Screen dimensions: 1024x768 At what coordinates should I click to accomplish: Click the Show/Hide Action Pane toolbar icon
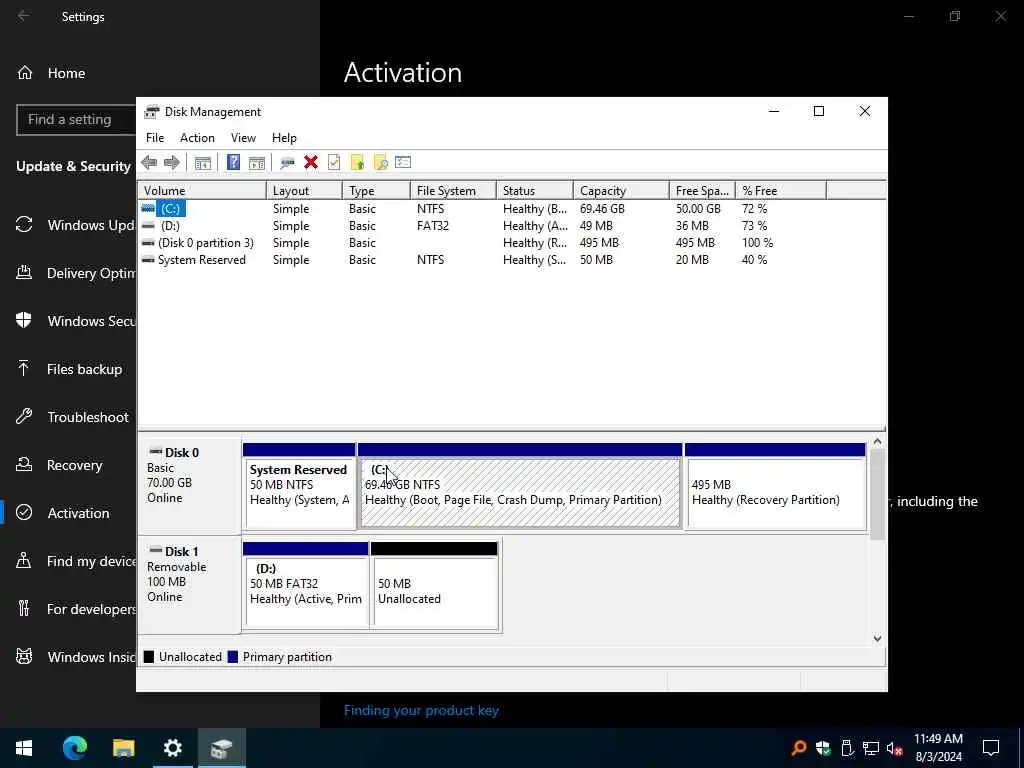click(x=257, y=163)
